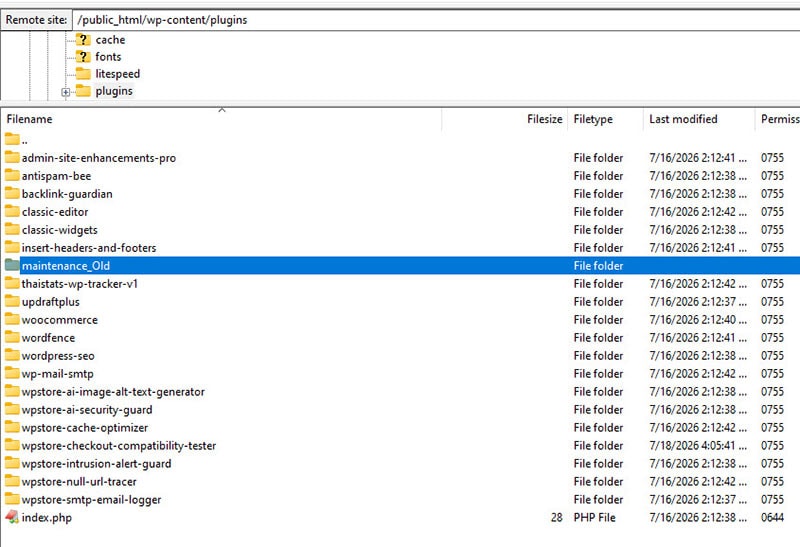Select the wpstore-intrusion-alert-guard filename
800x547 pixels.
click(96, 464)
